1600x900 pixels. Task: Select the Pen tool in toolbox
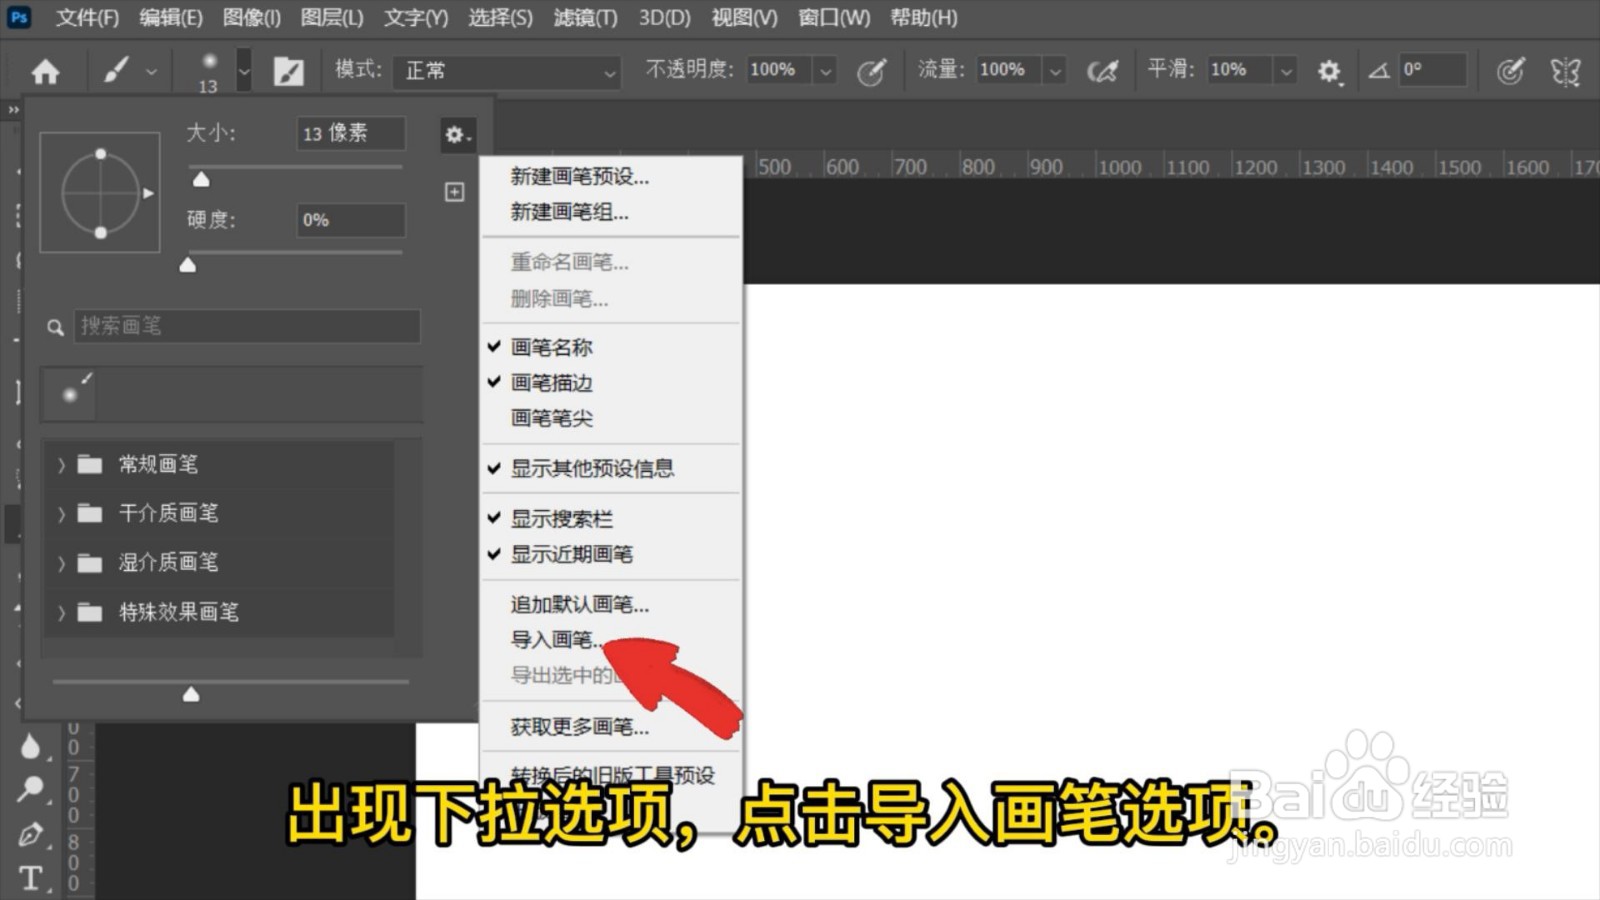(30, 834)
